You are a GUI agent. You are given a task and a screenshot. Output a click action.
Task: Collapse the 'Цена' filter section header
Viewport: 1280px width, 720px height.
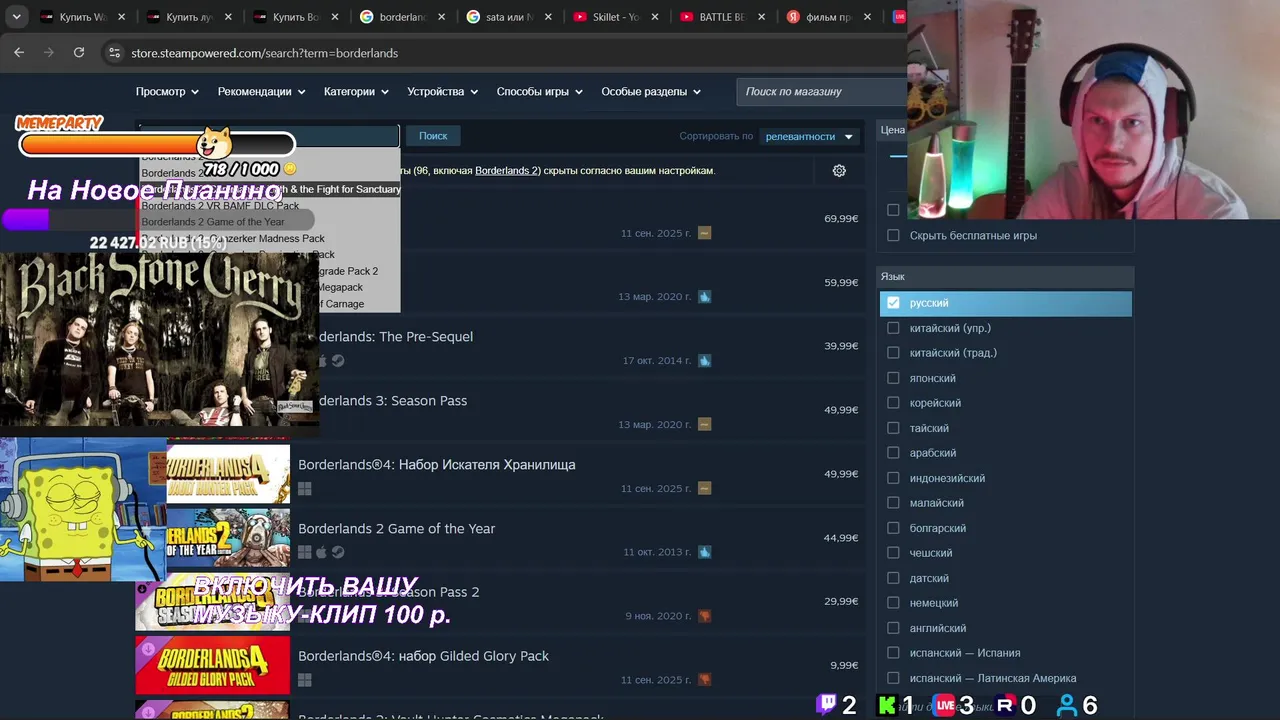(892, 130)
